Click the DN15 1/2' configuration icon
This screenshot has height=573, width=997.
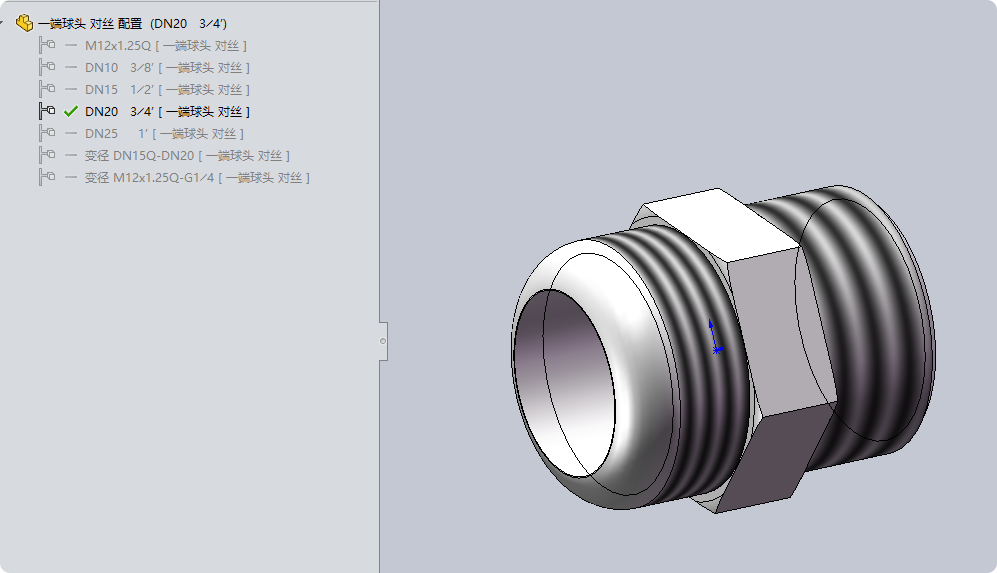47,89
